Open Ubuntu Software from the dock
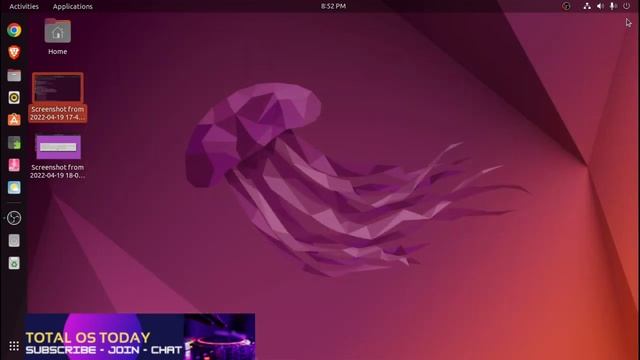Image resolution: width=640 pixels, height=360 pixels. tap(14, 120)
